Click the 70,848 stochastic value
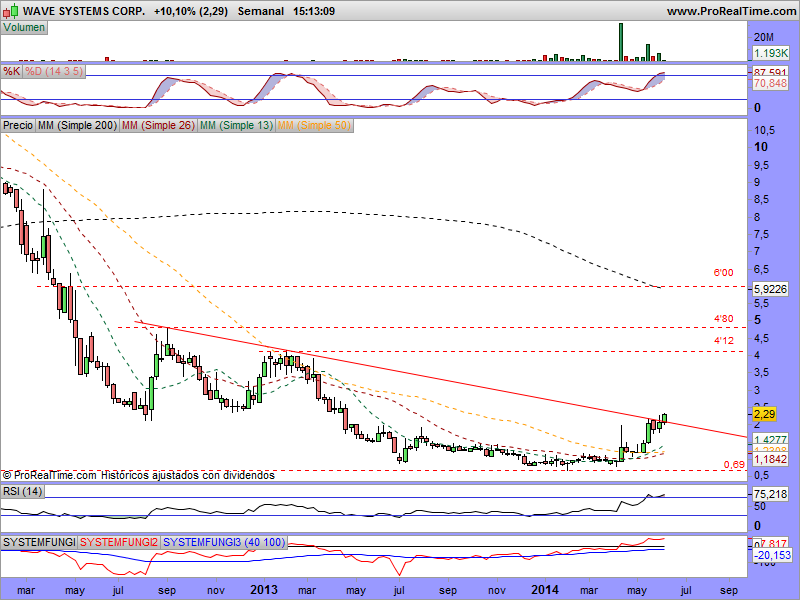The height and width of the screenshot is (600, 800). (770, 83)
